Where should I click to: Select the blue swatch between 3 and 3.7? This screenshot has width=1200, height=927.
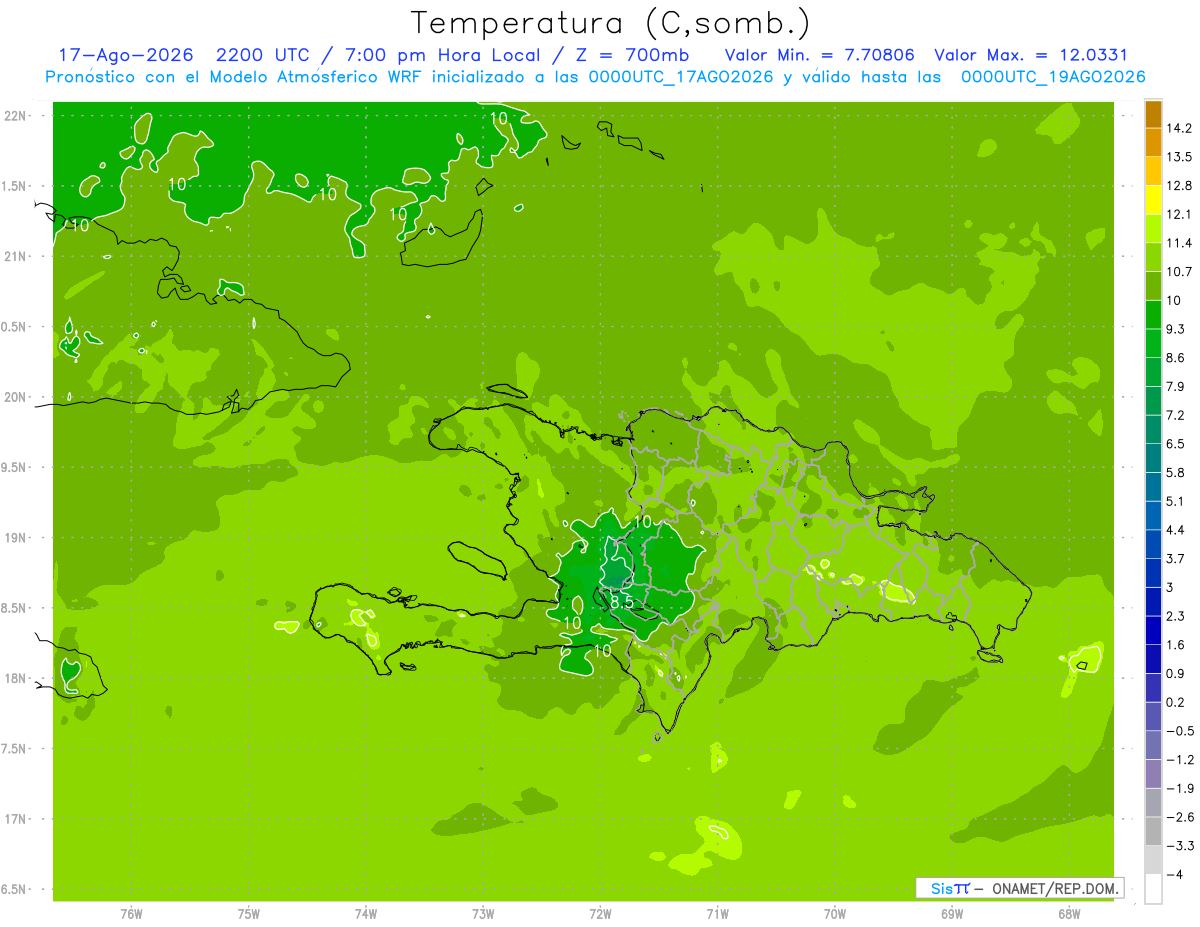tap(1153, 573)
